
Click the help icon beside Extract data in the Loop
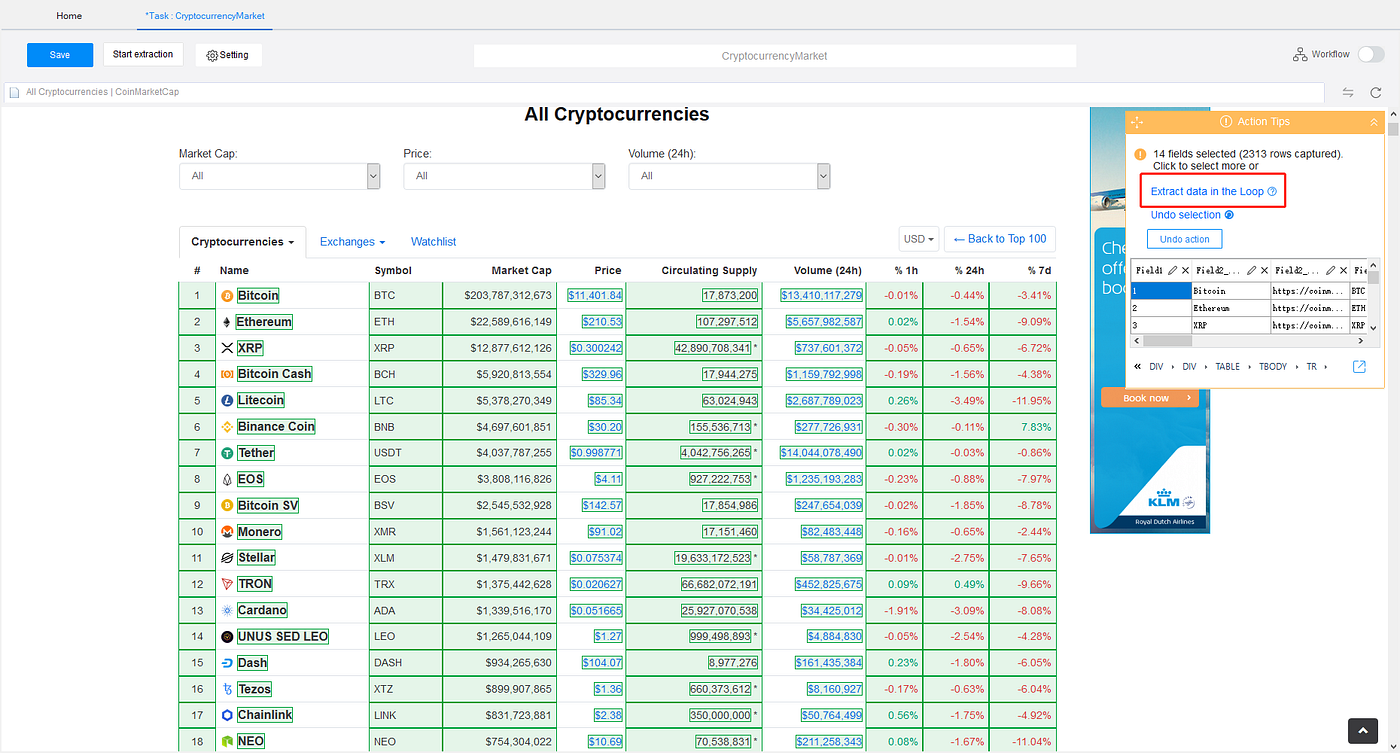click(1272, 191)
